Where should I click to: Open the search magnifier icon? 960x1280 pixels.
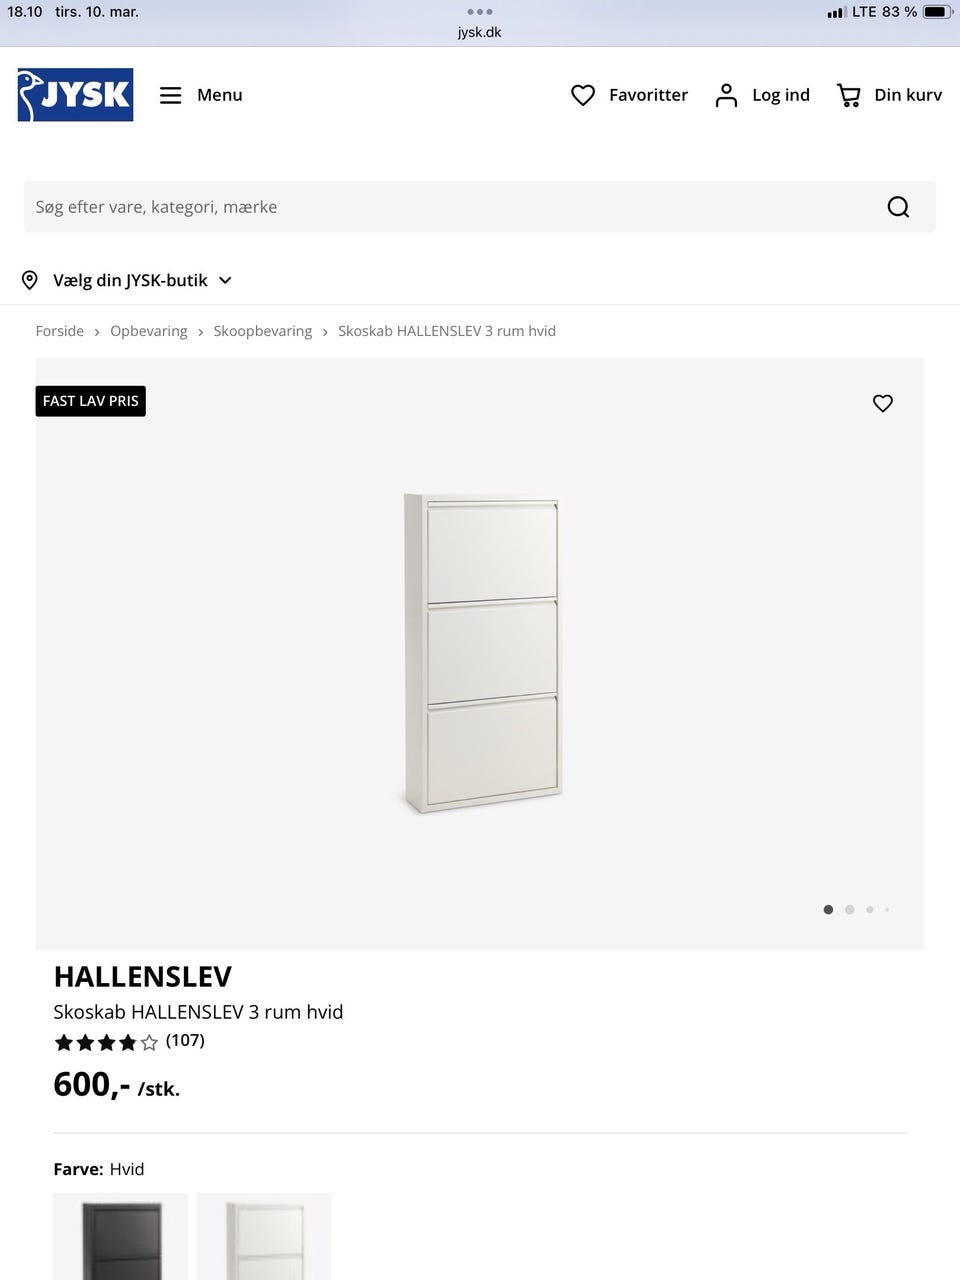point(897,206)
